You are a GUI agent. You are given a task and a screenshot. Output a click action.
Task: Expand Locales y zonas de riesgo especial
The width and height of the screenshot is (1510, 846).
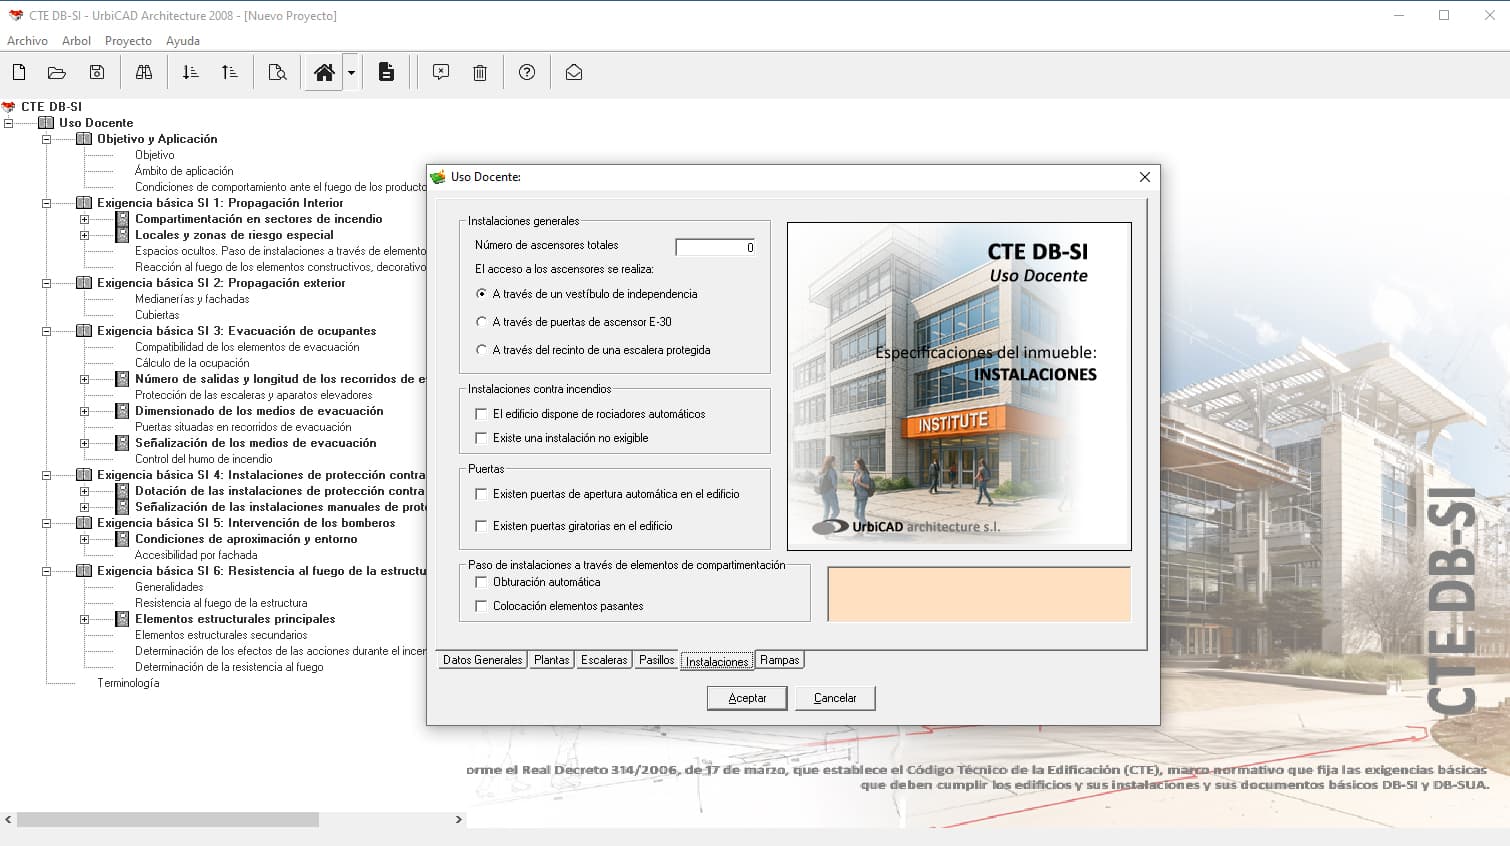pyautogui.click(x=84, y=235)
